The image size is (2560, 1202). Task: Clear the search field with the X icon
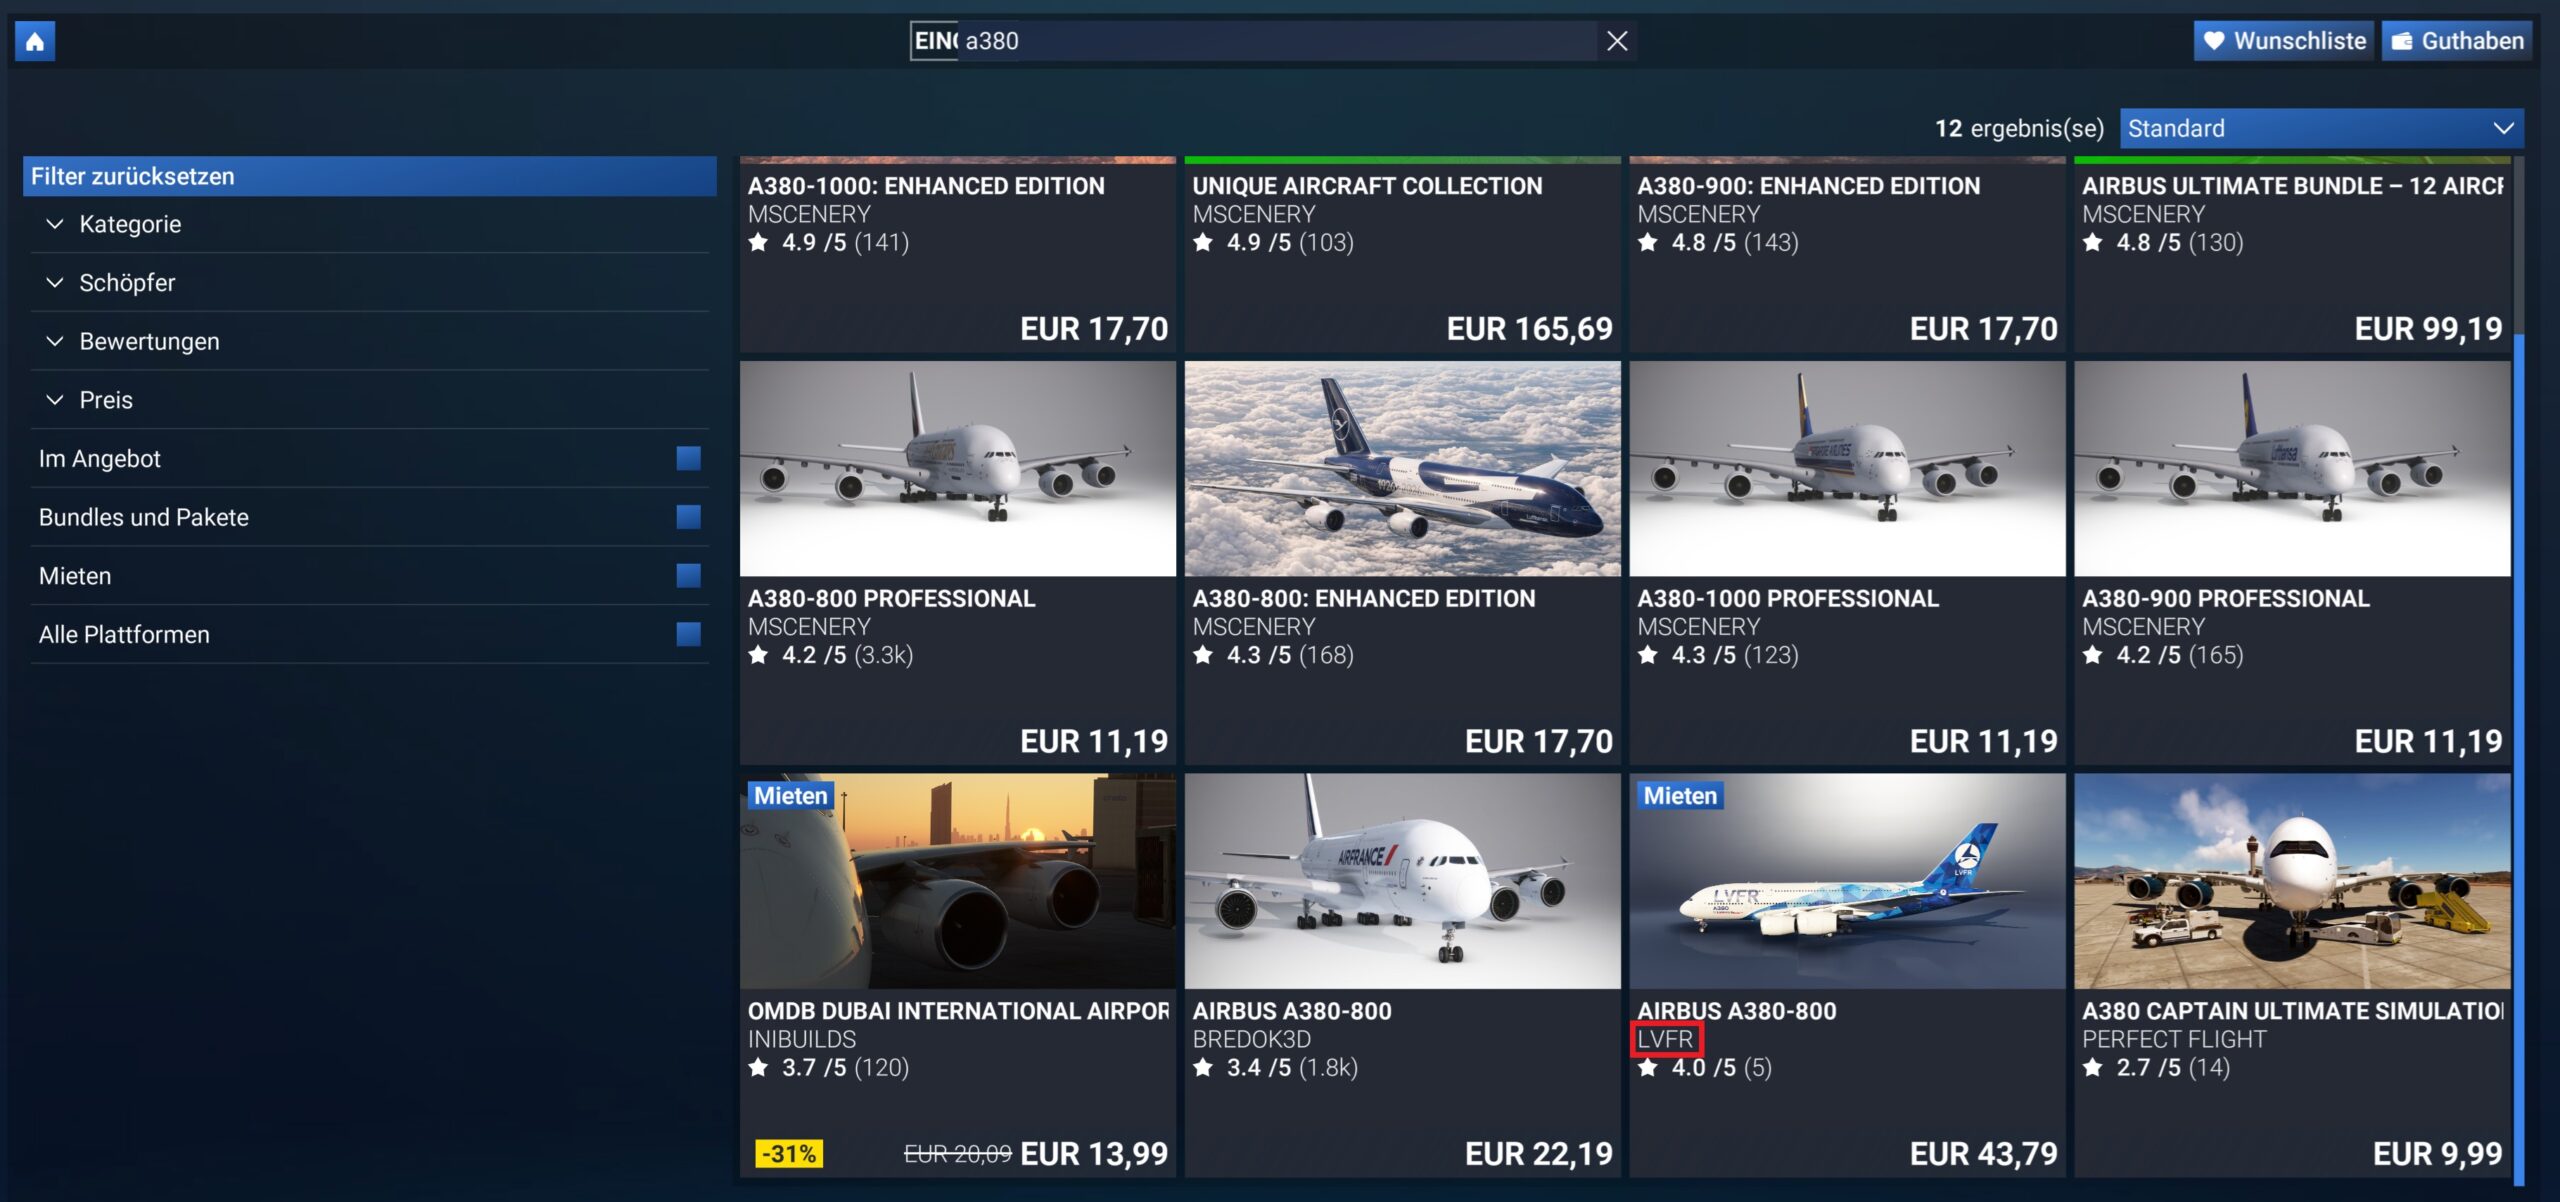click(x=1617, y=41)
